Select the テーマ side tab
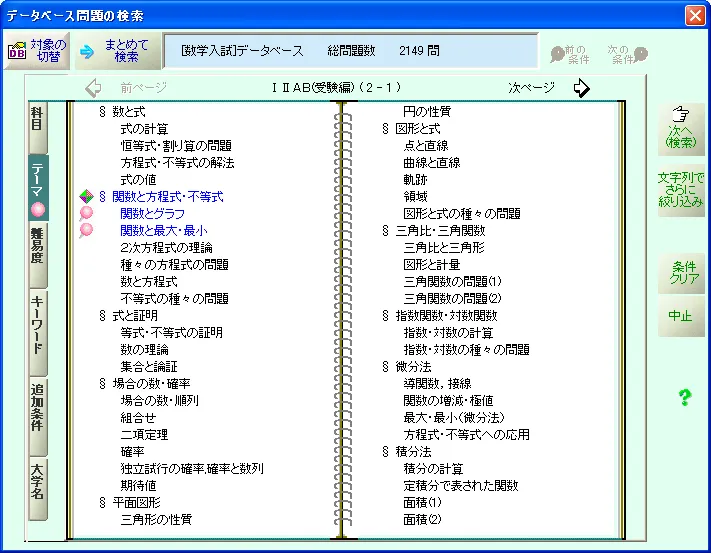Viewport: 711px width, 553px height. [38, 188]
